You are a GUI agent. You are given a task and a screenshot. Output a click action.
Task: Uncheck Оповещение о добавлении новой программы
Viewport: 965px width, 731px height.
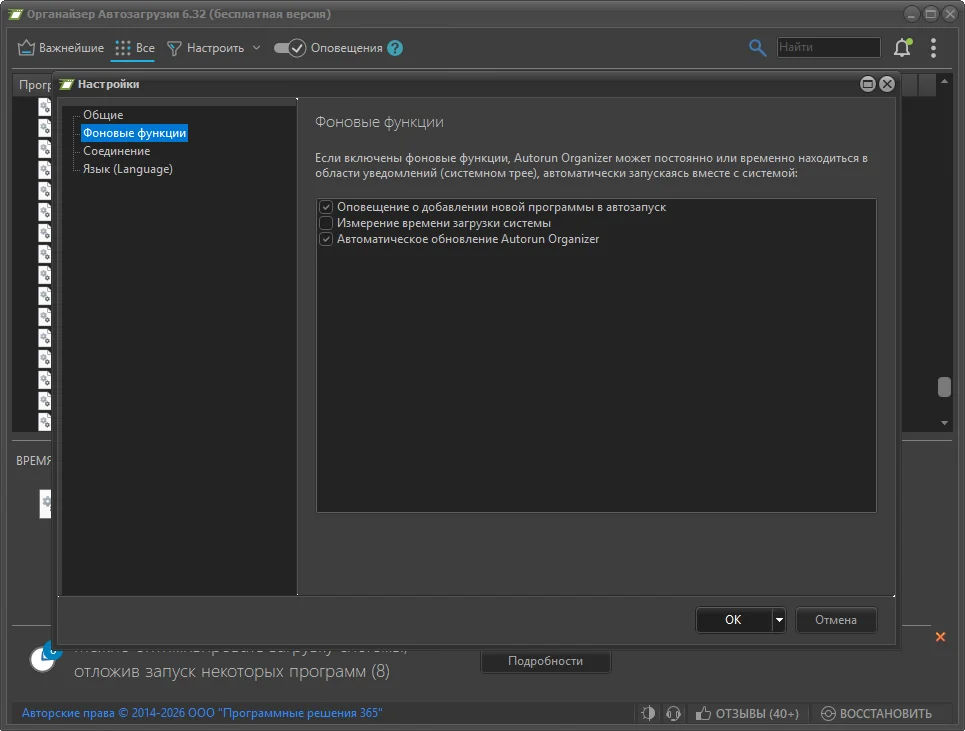point(325,207)
